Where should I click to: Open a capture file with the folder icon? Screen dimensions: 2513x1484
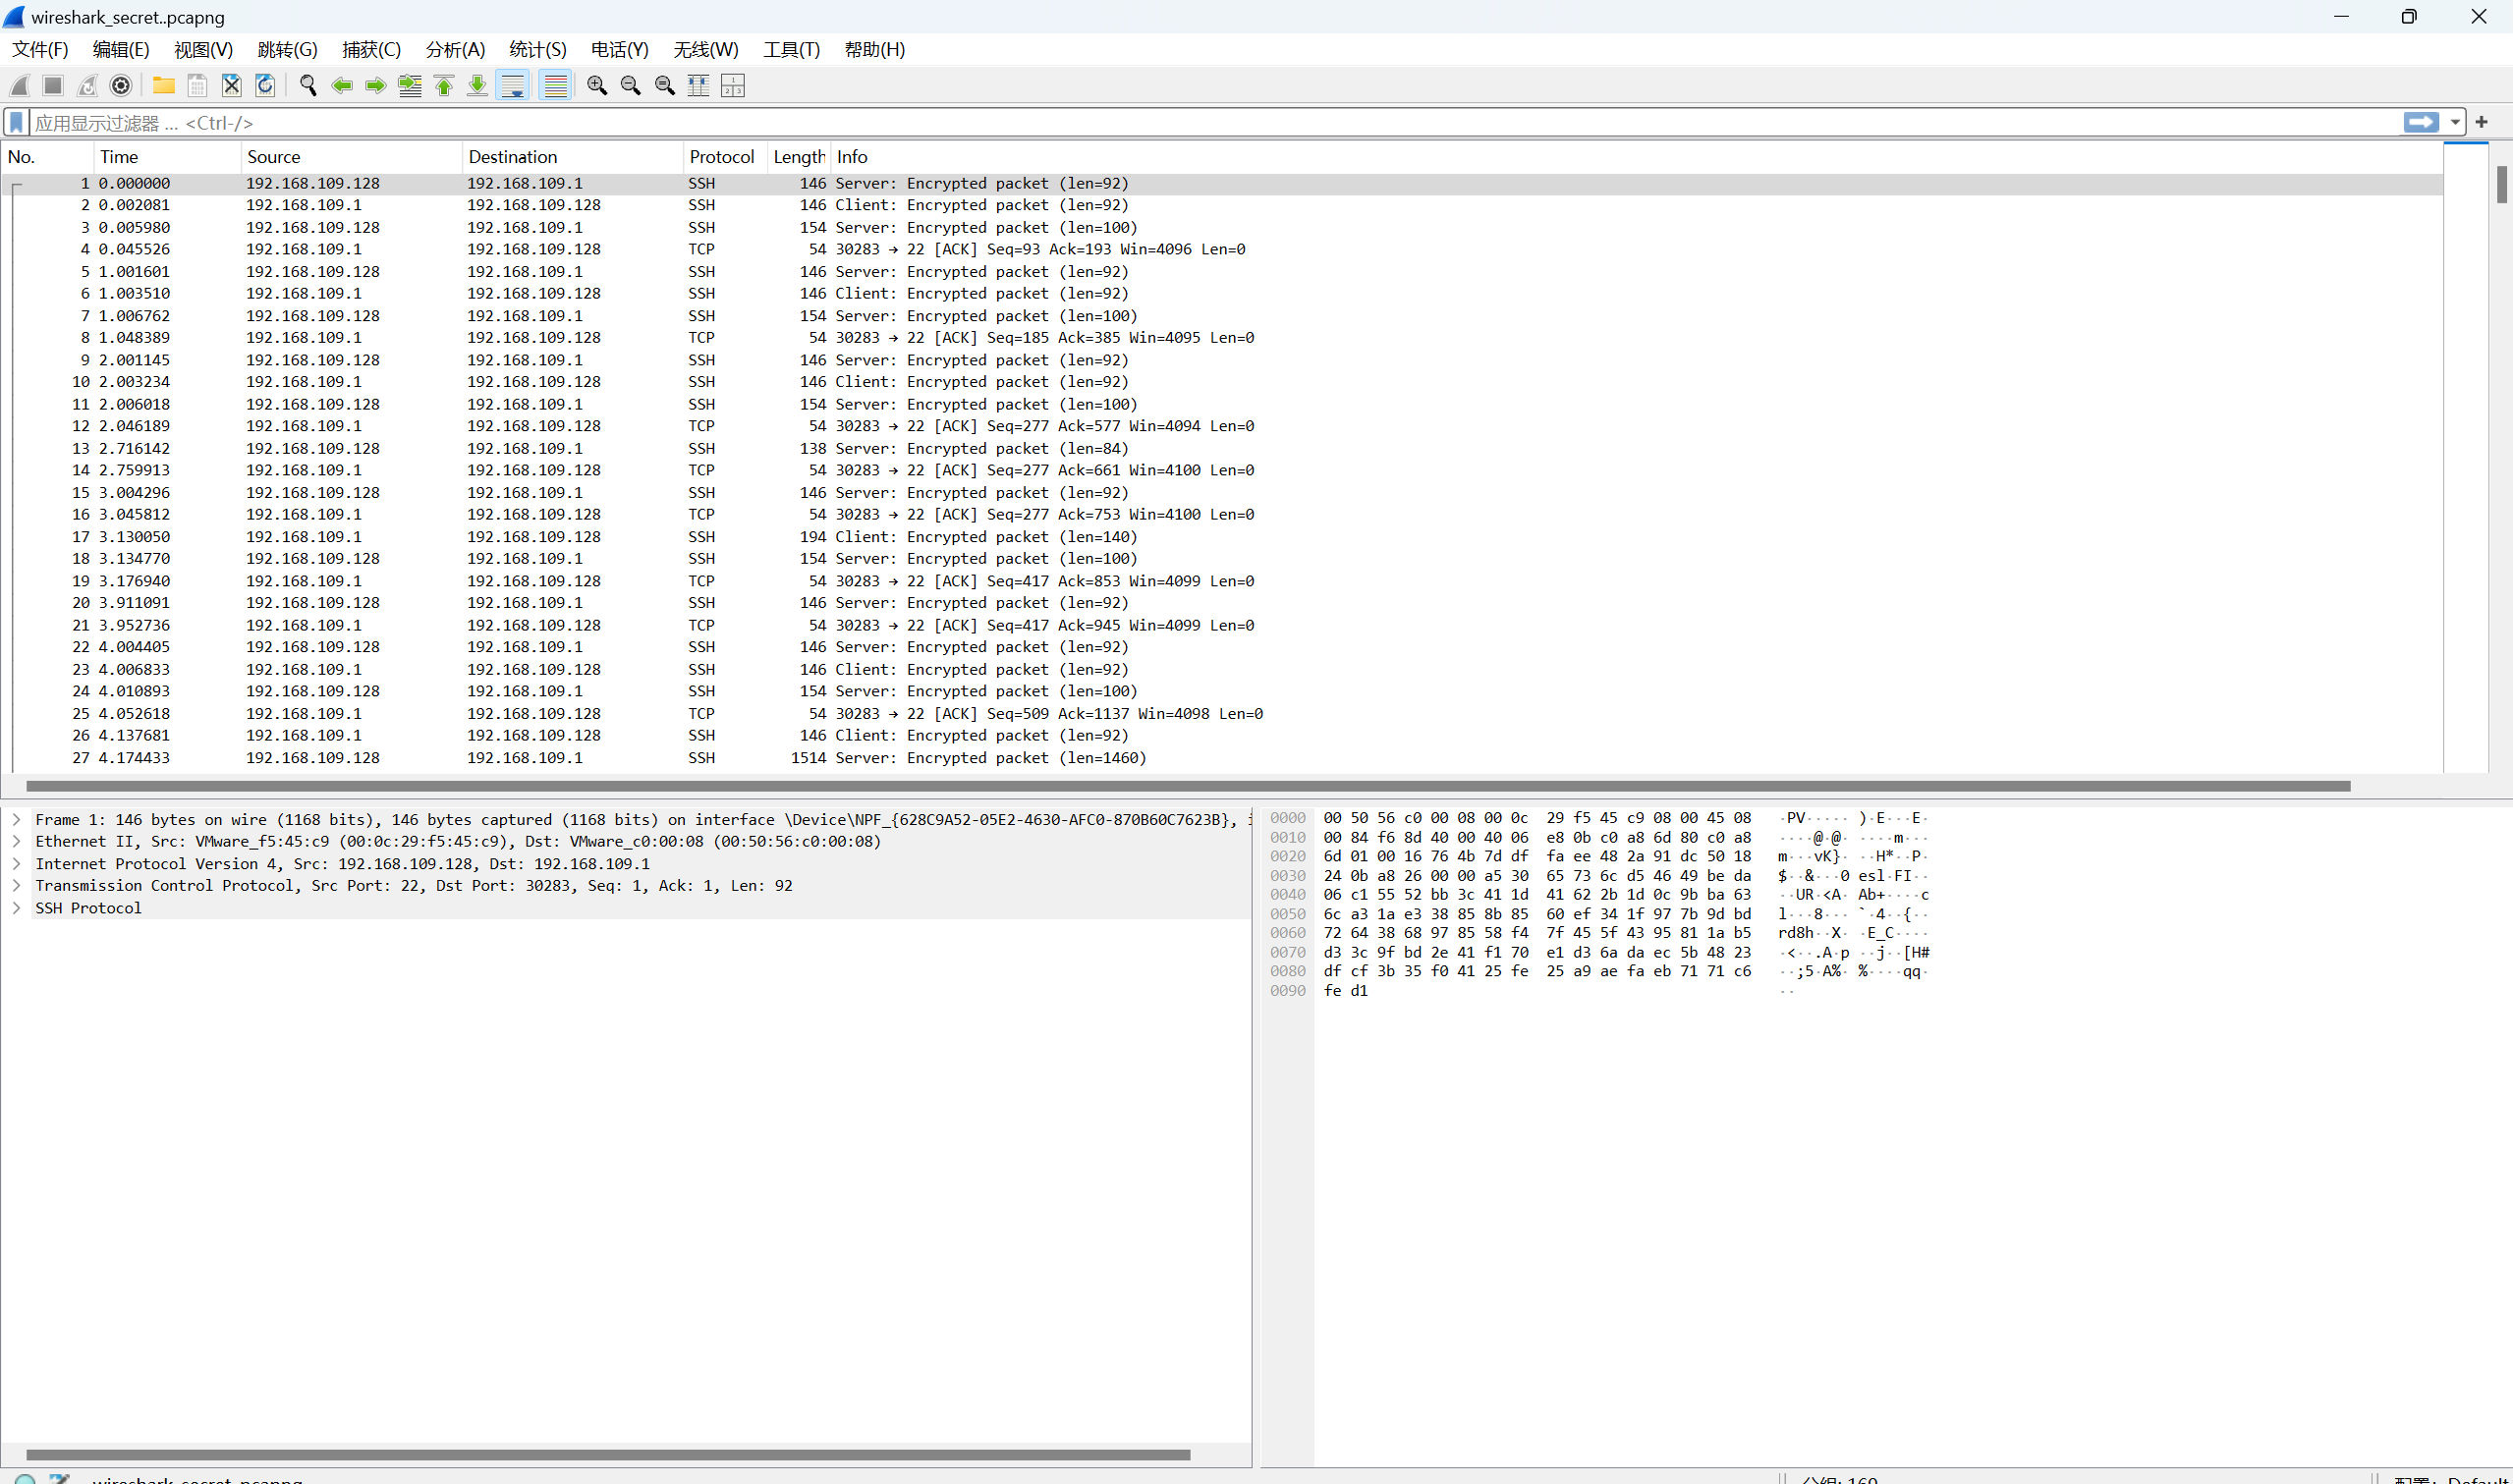164,86
